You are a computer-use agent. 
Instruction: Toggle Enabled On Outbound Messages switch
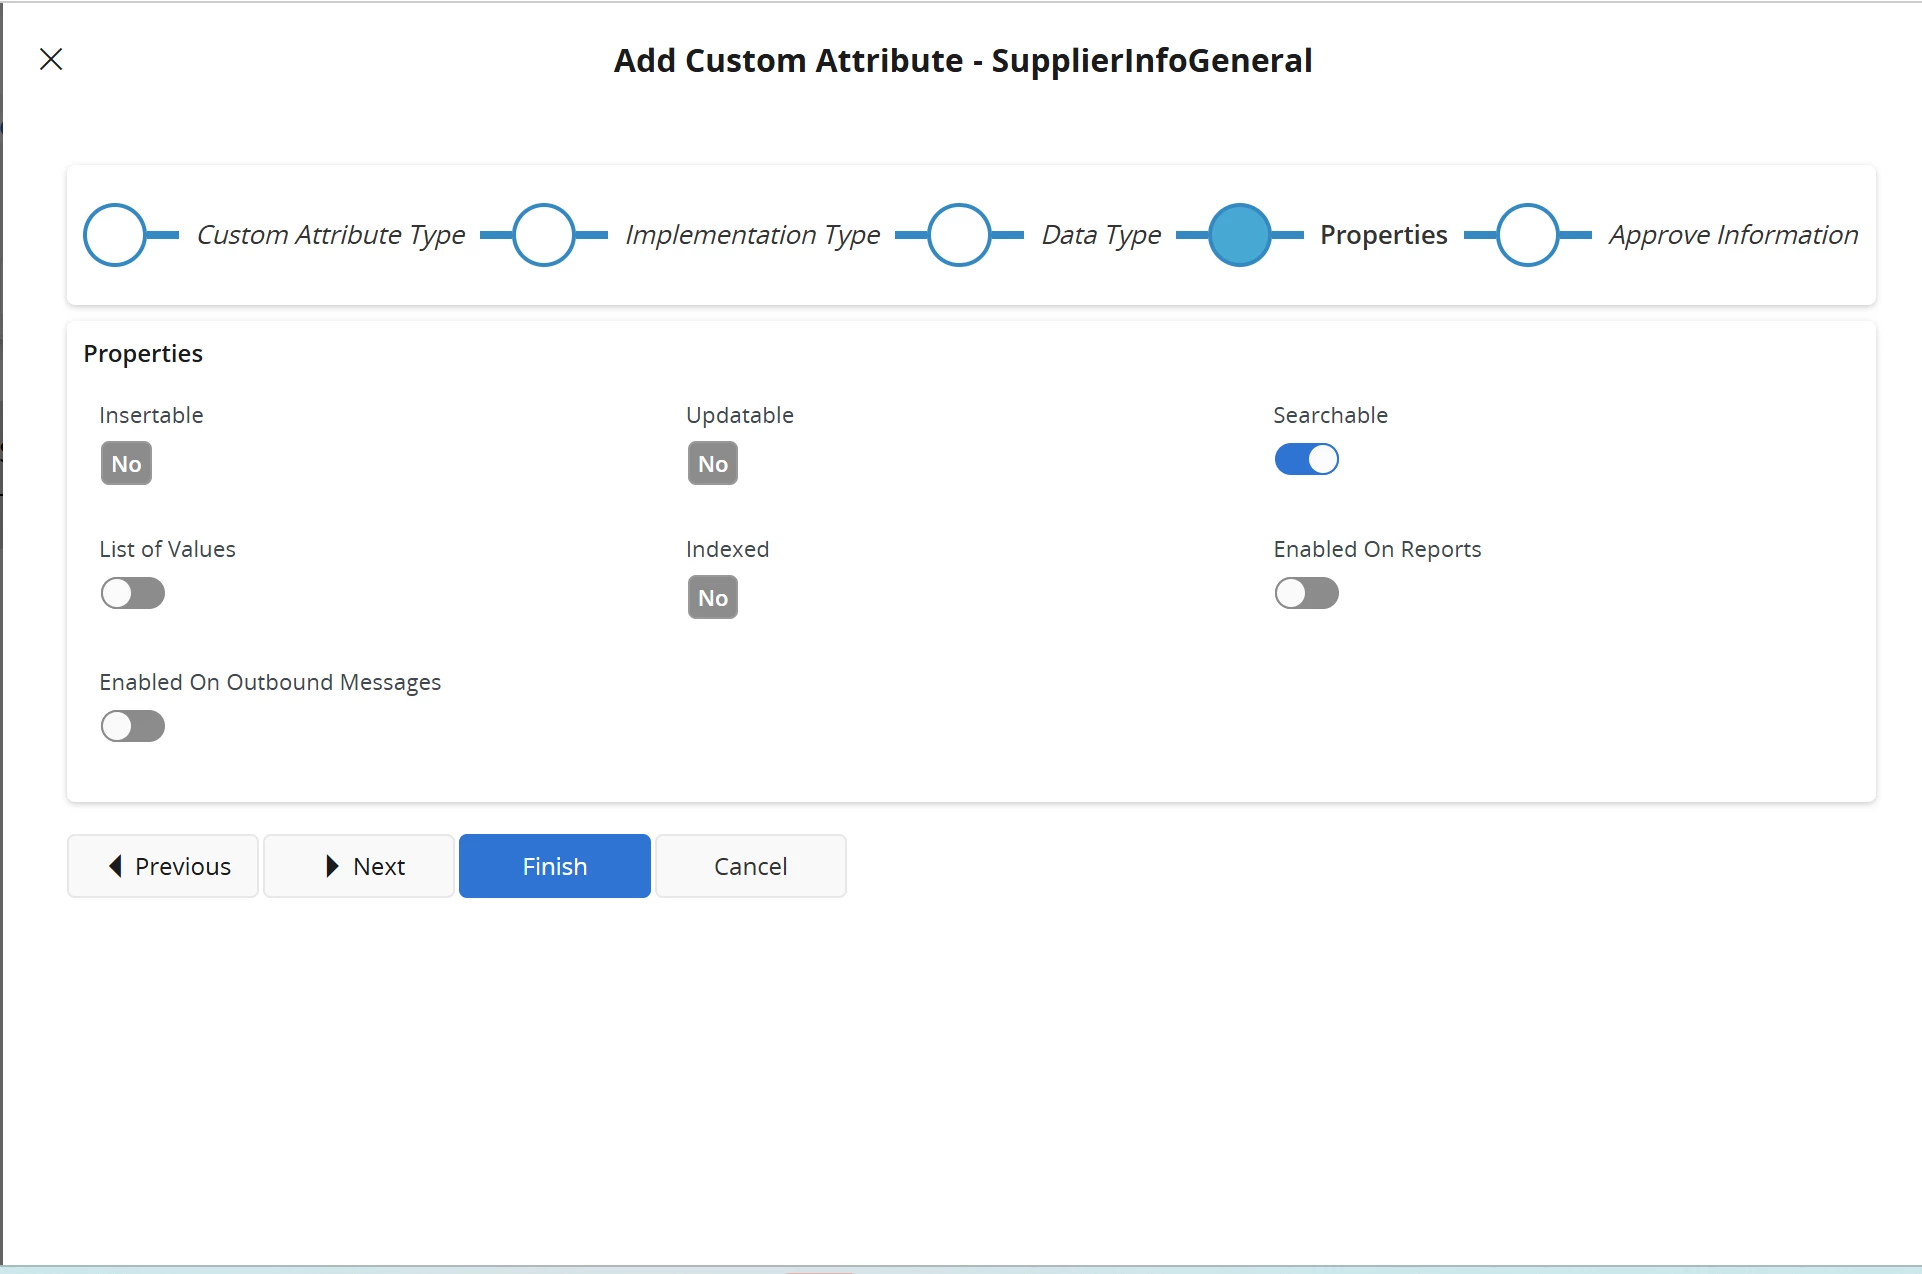[x=133, y=727]
